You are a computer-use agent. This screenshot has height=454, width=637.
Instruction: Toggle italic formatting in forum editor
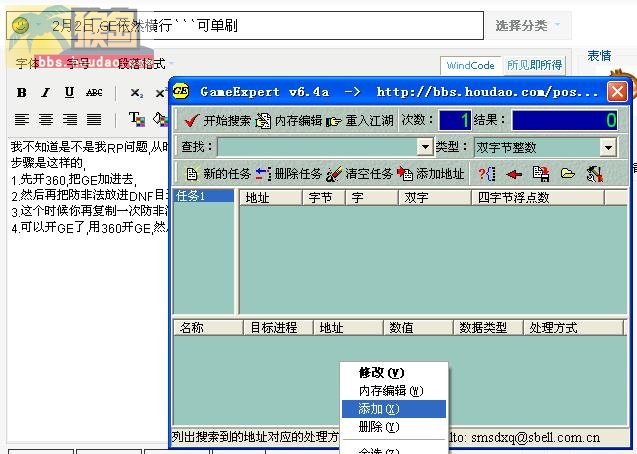[x=46, y=93]
